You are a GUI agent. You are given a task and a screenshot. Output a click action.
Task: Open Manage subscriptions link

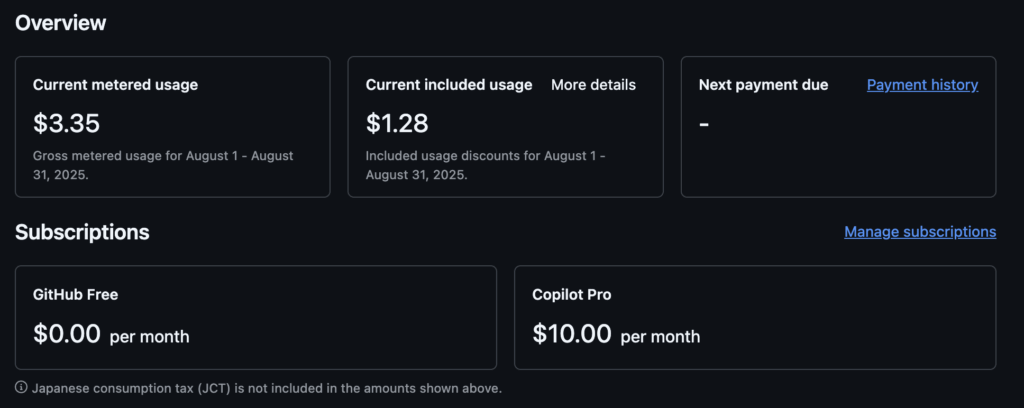click(x=920, y=232)
